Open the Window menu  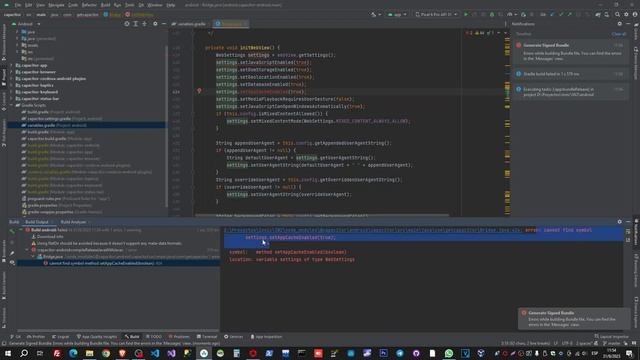tap(155, 5)
